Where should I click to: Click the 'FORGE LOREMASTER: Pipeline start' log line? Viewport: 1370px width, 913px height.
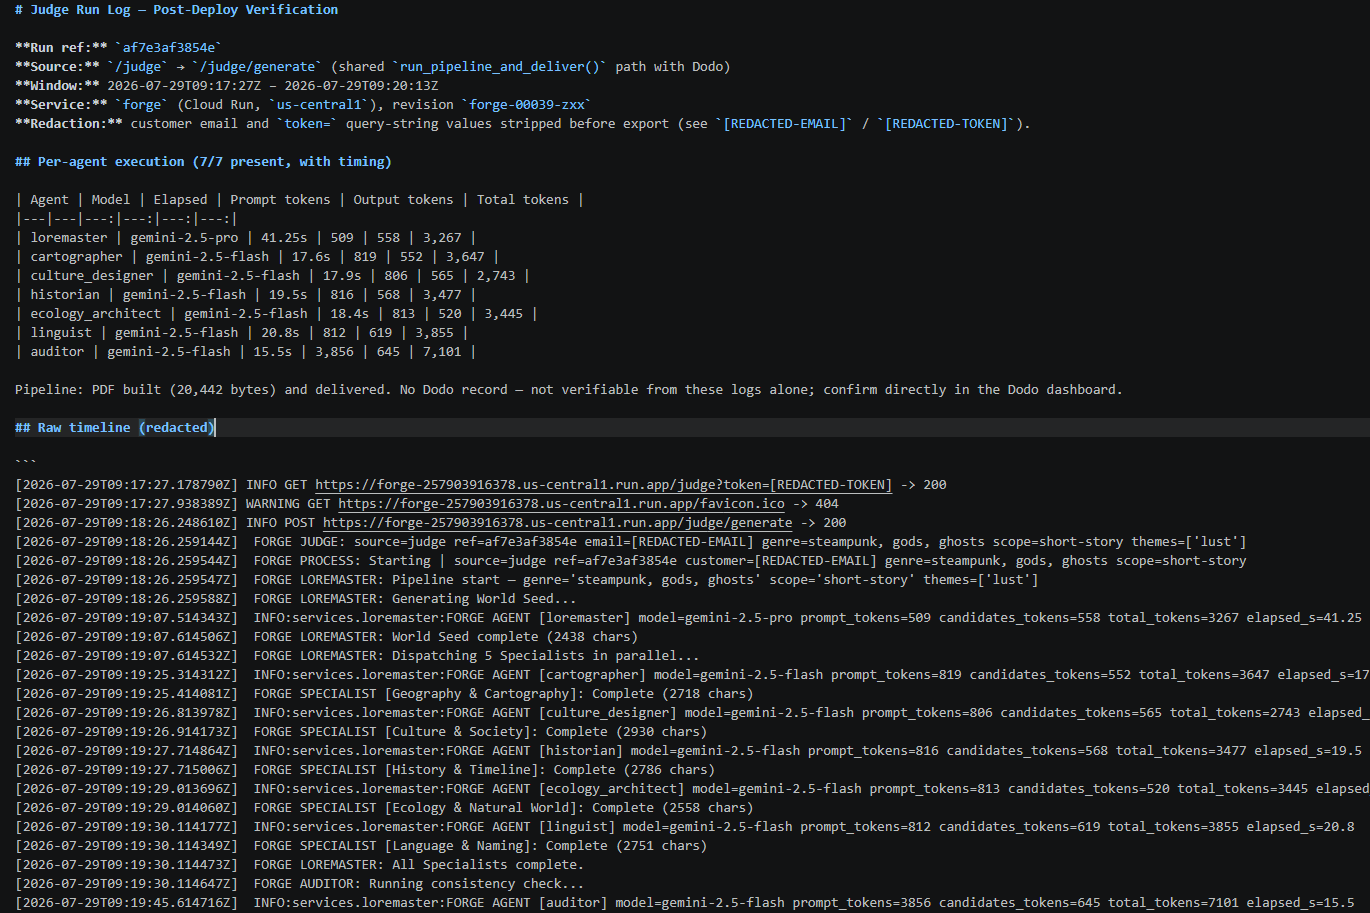click(527, 580)
